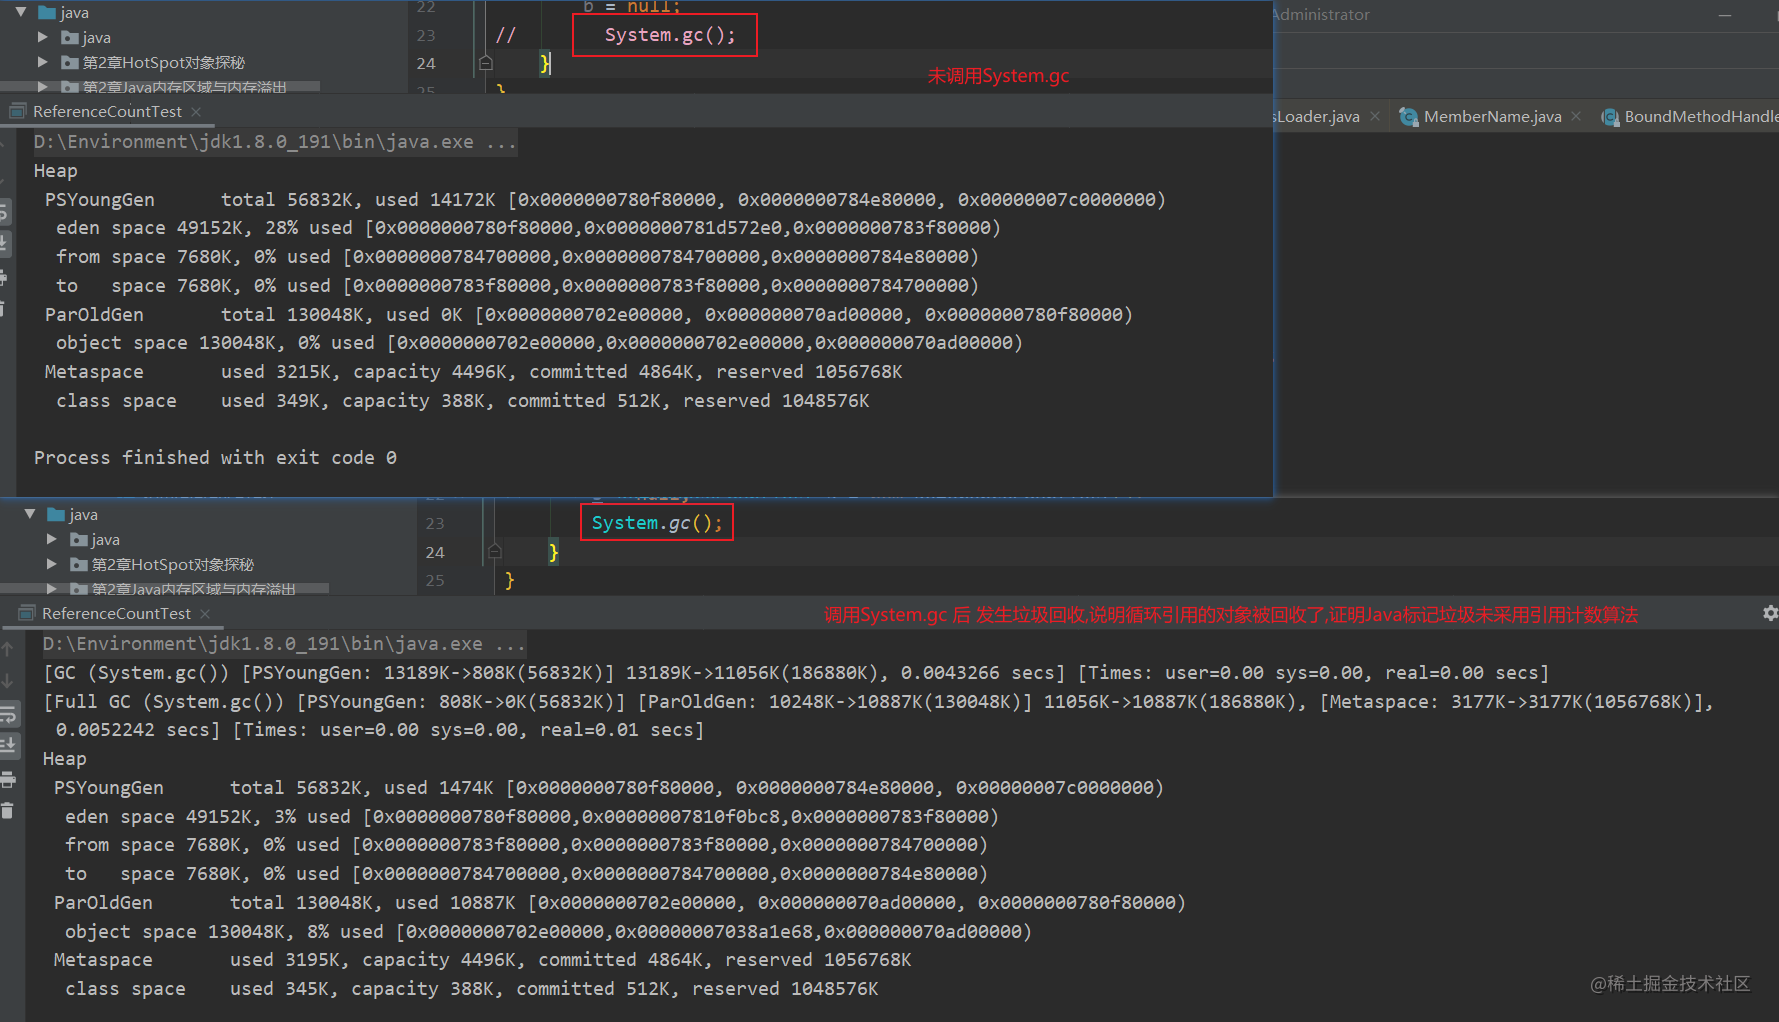
Task: Switch to the MemberName.java editor tab
Action: point(1492,117)
